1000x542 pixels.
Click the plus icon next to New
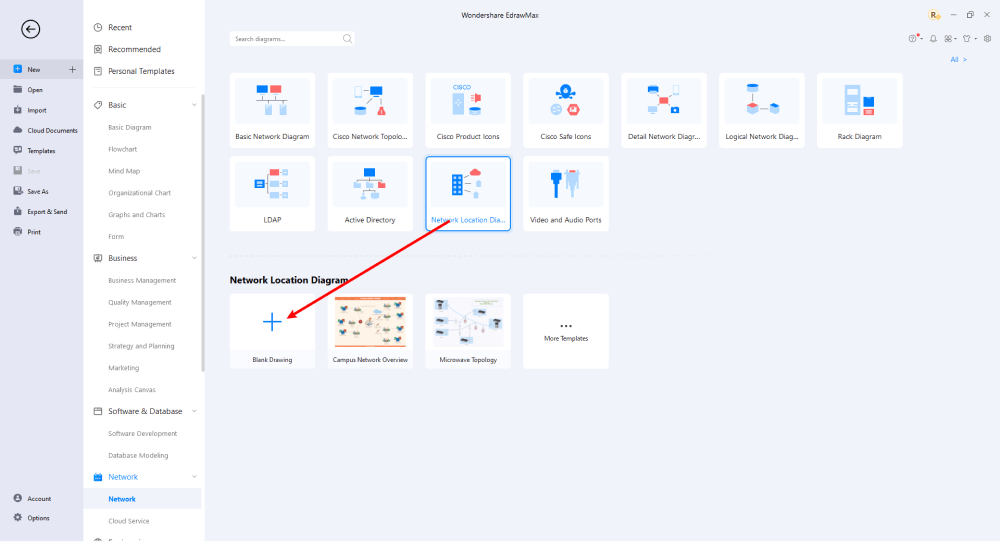click(72, 70)
